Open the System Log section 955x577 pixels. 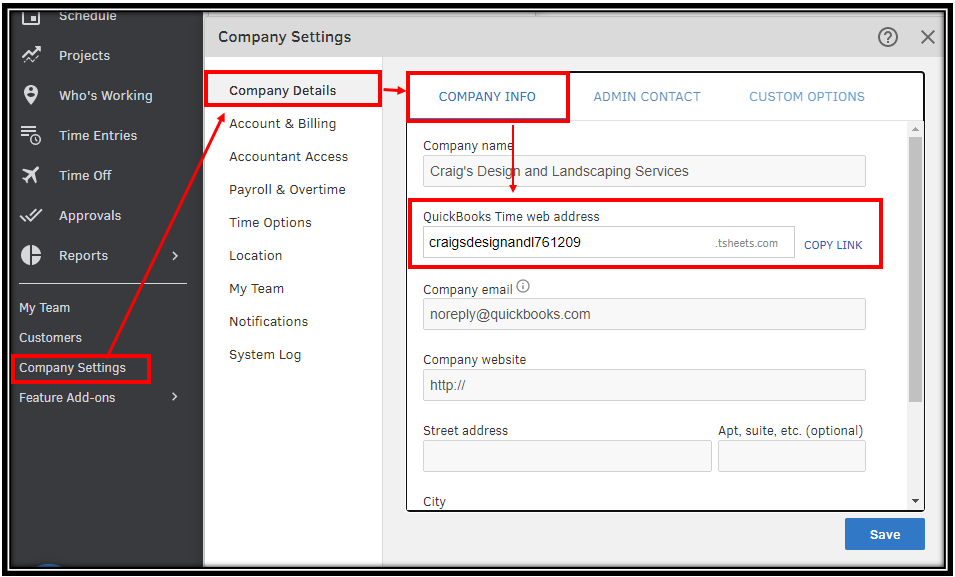click(265, 355)
